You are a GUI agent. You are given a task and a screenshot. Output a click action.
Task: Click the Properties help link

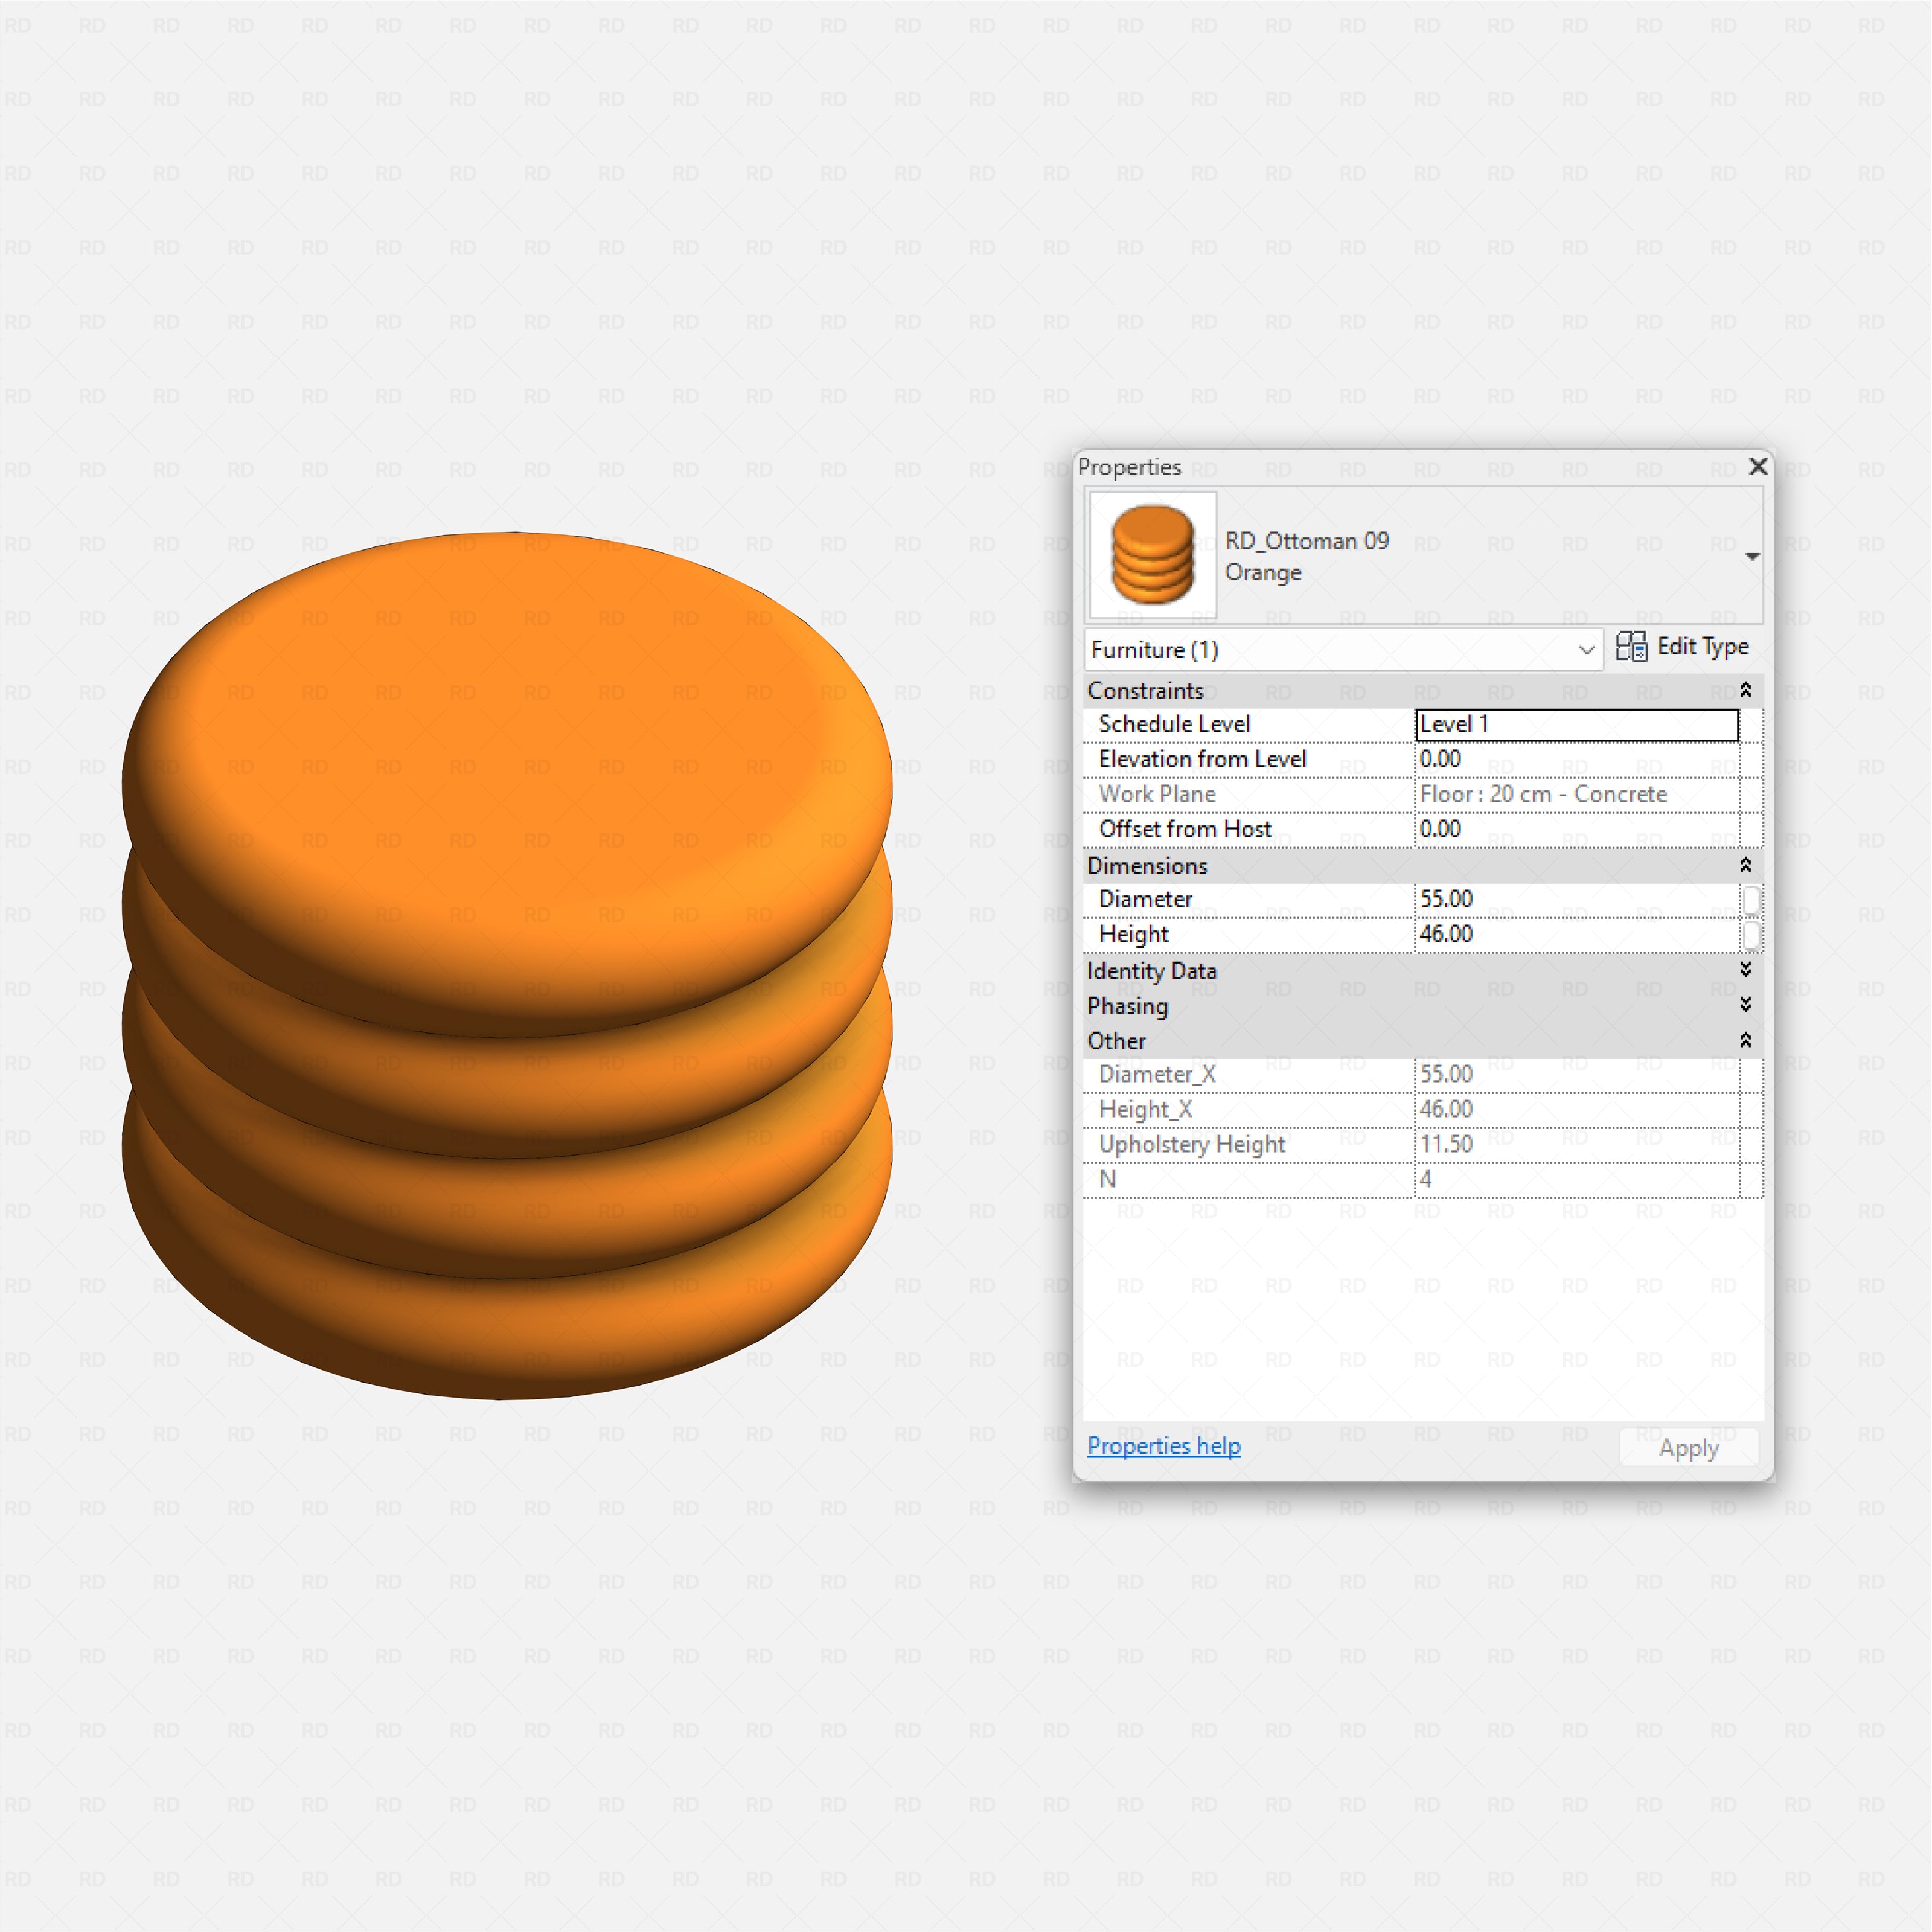(1163, 1446)
